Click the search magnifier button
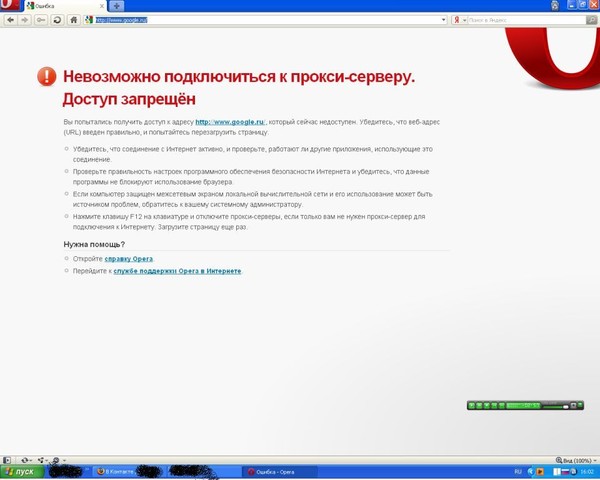This screenshot has width=600, height=480. point(591,20)
